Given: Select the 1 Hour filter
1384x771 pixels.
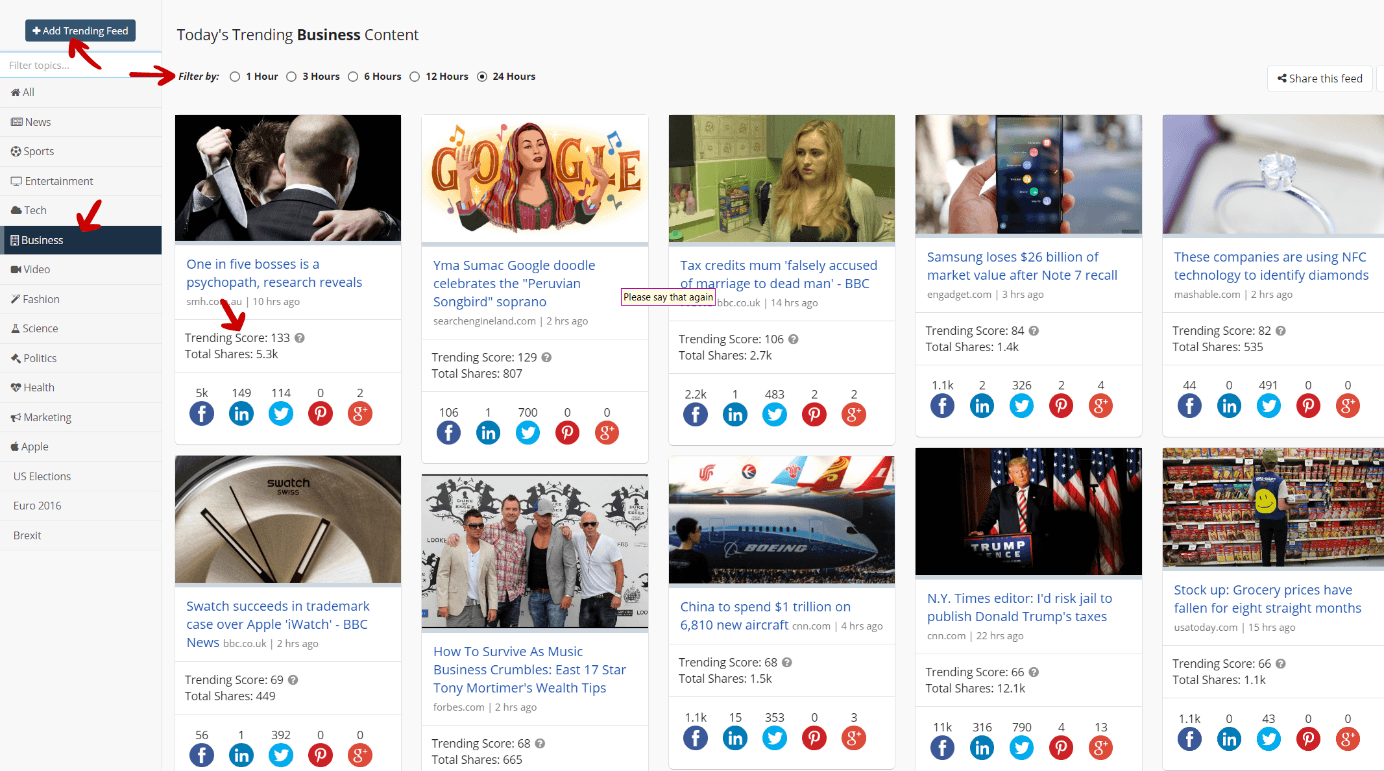Looking at the screenshot, I should (x=235, y=76).
